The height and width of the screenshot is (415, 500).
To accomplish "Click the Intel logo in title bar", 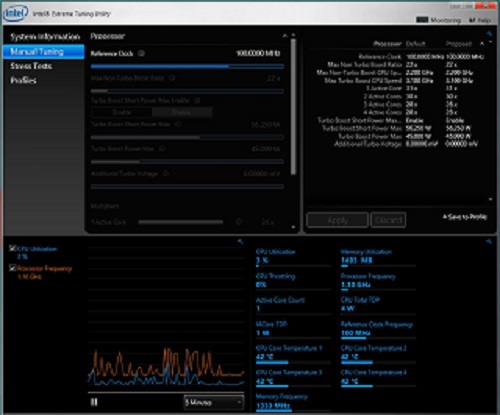I will 16,13.
